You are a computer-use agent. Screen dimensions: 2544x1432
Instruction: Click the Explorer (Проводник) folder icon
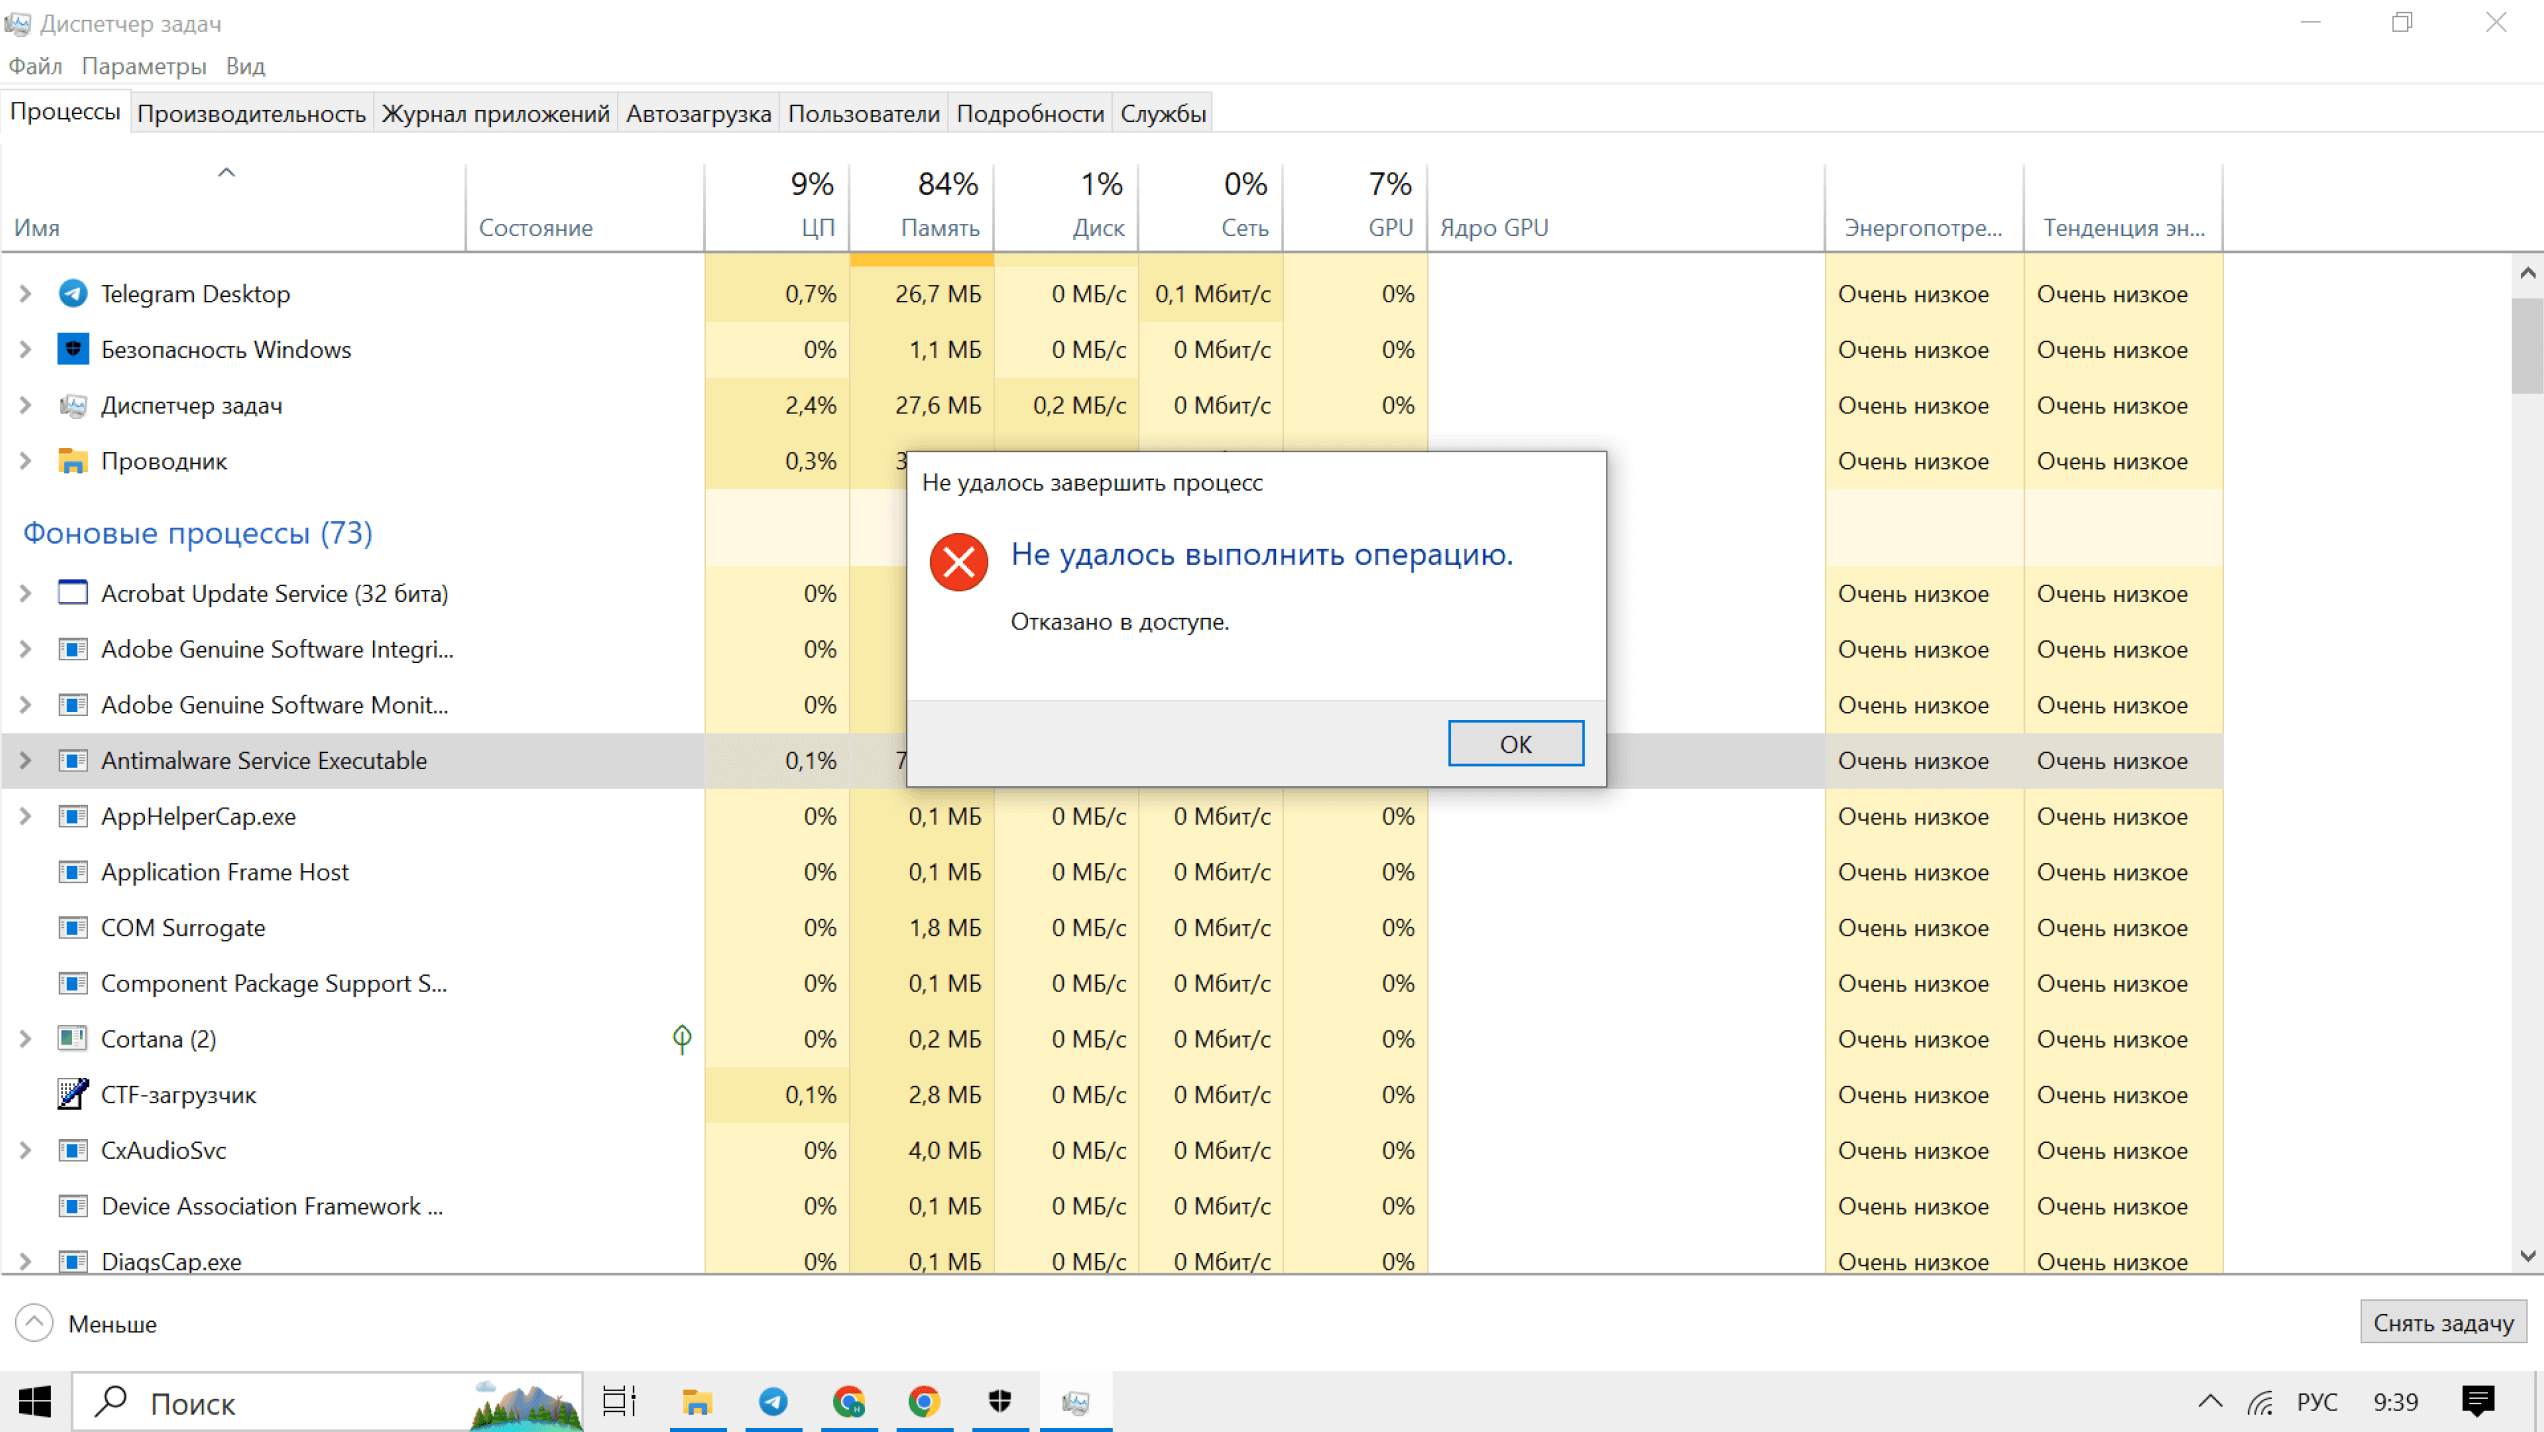[73, 461]
